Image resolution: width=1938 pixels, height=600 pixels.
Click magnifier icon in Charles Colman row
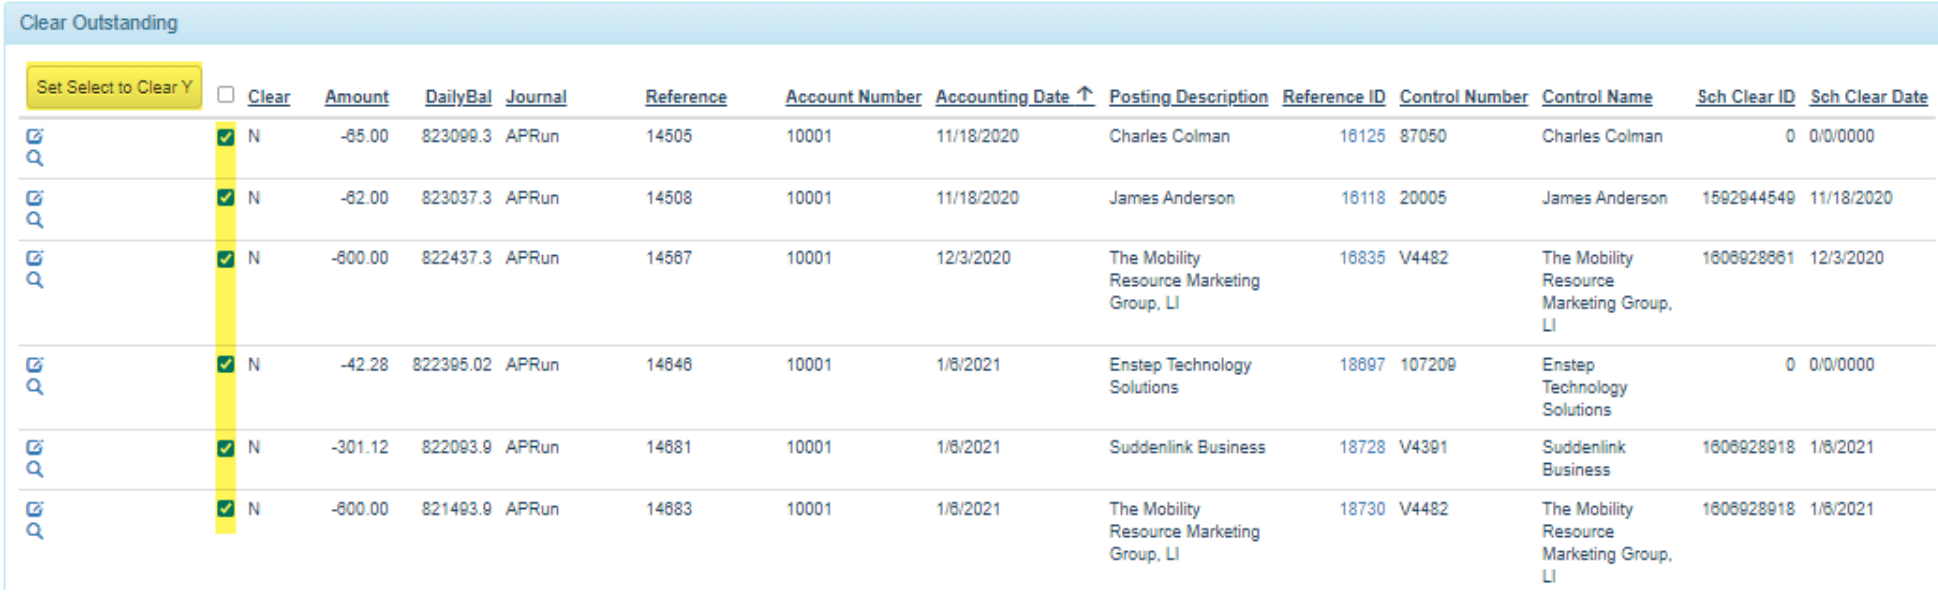35,158
